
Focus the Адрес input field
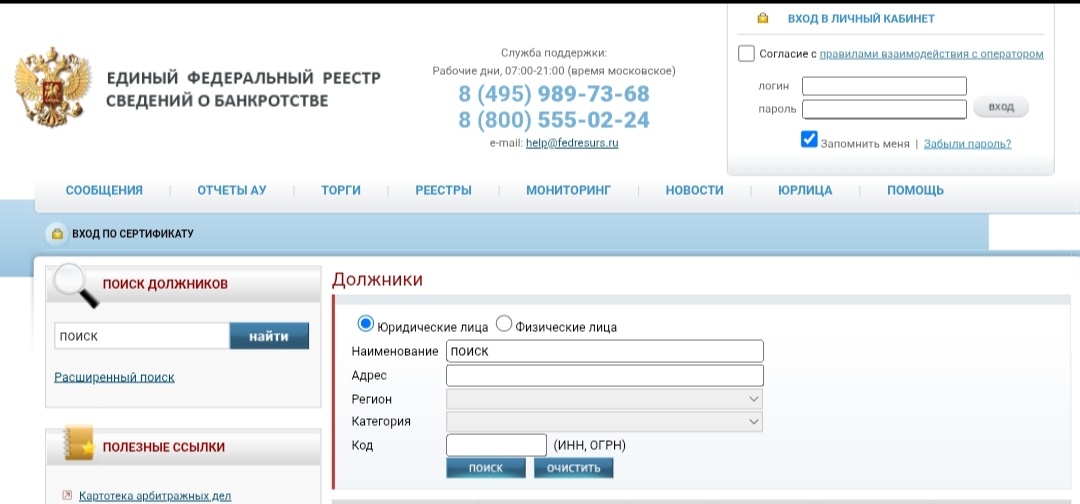[605, 375]
